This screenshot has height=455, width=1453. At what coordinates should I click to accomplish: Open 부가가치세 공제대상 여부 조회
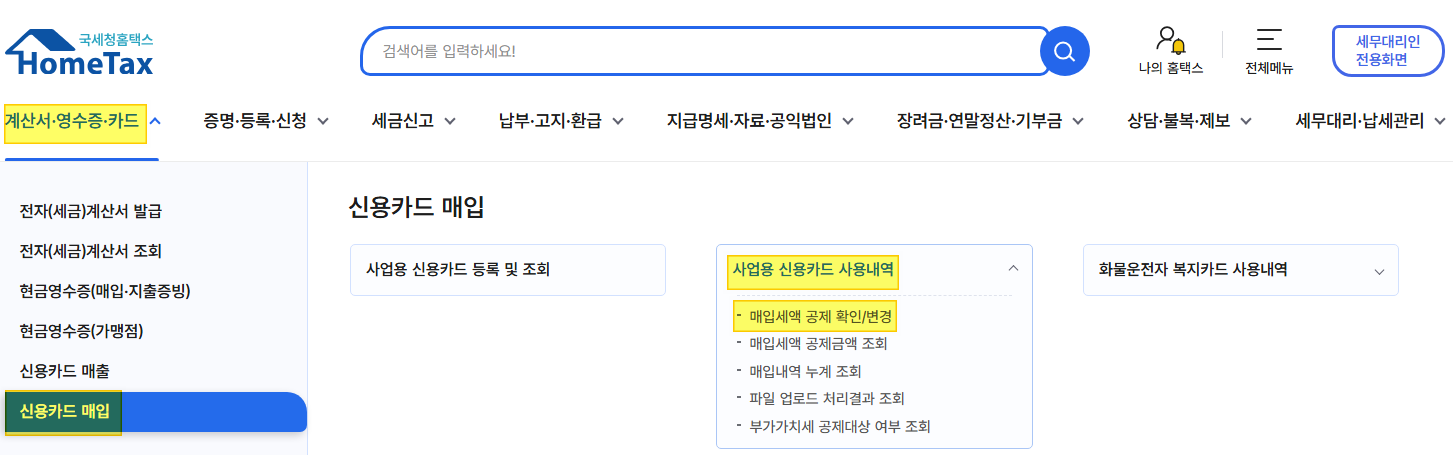tap(839, 426)
